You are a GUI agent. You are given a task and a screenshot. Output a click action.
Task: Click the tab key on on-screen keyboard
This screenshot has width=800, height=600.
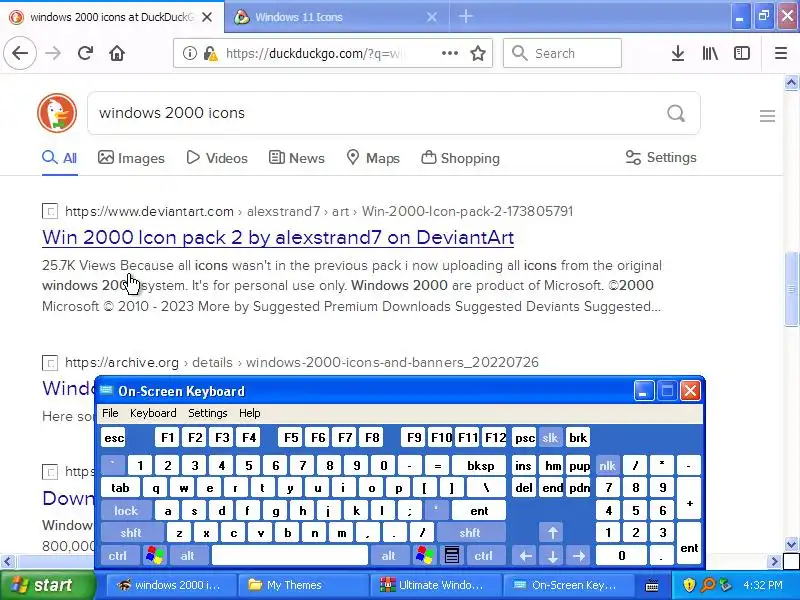tap(120, 488)
